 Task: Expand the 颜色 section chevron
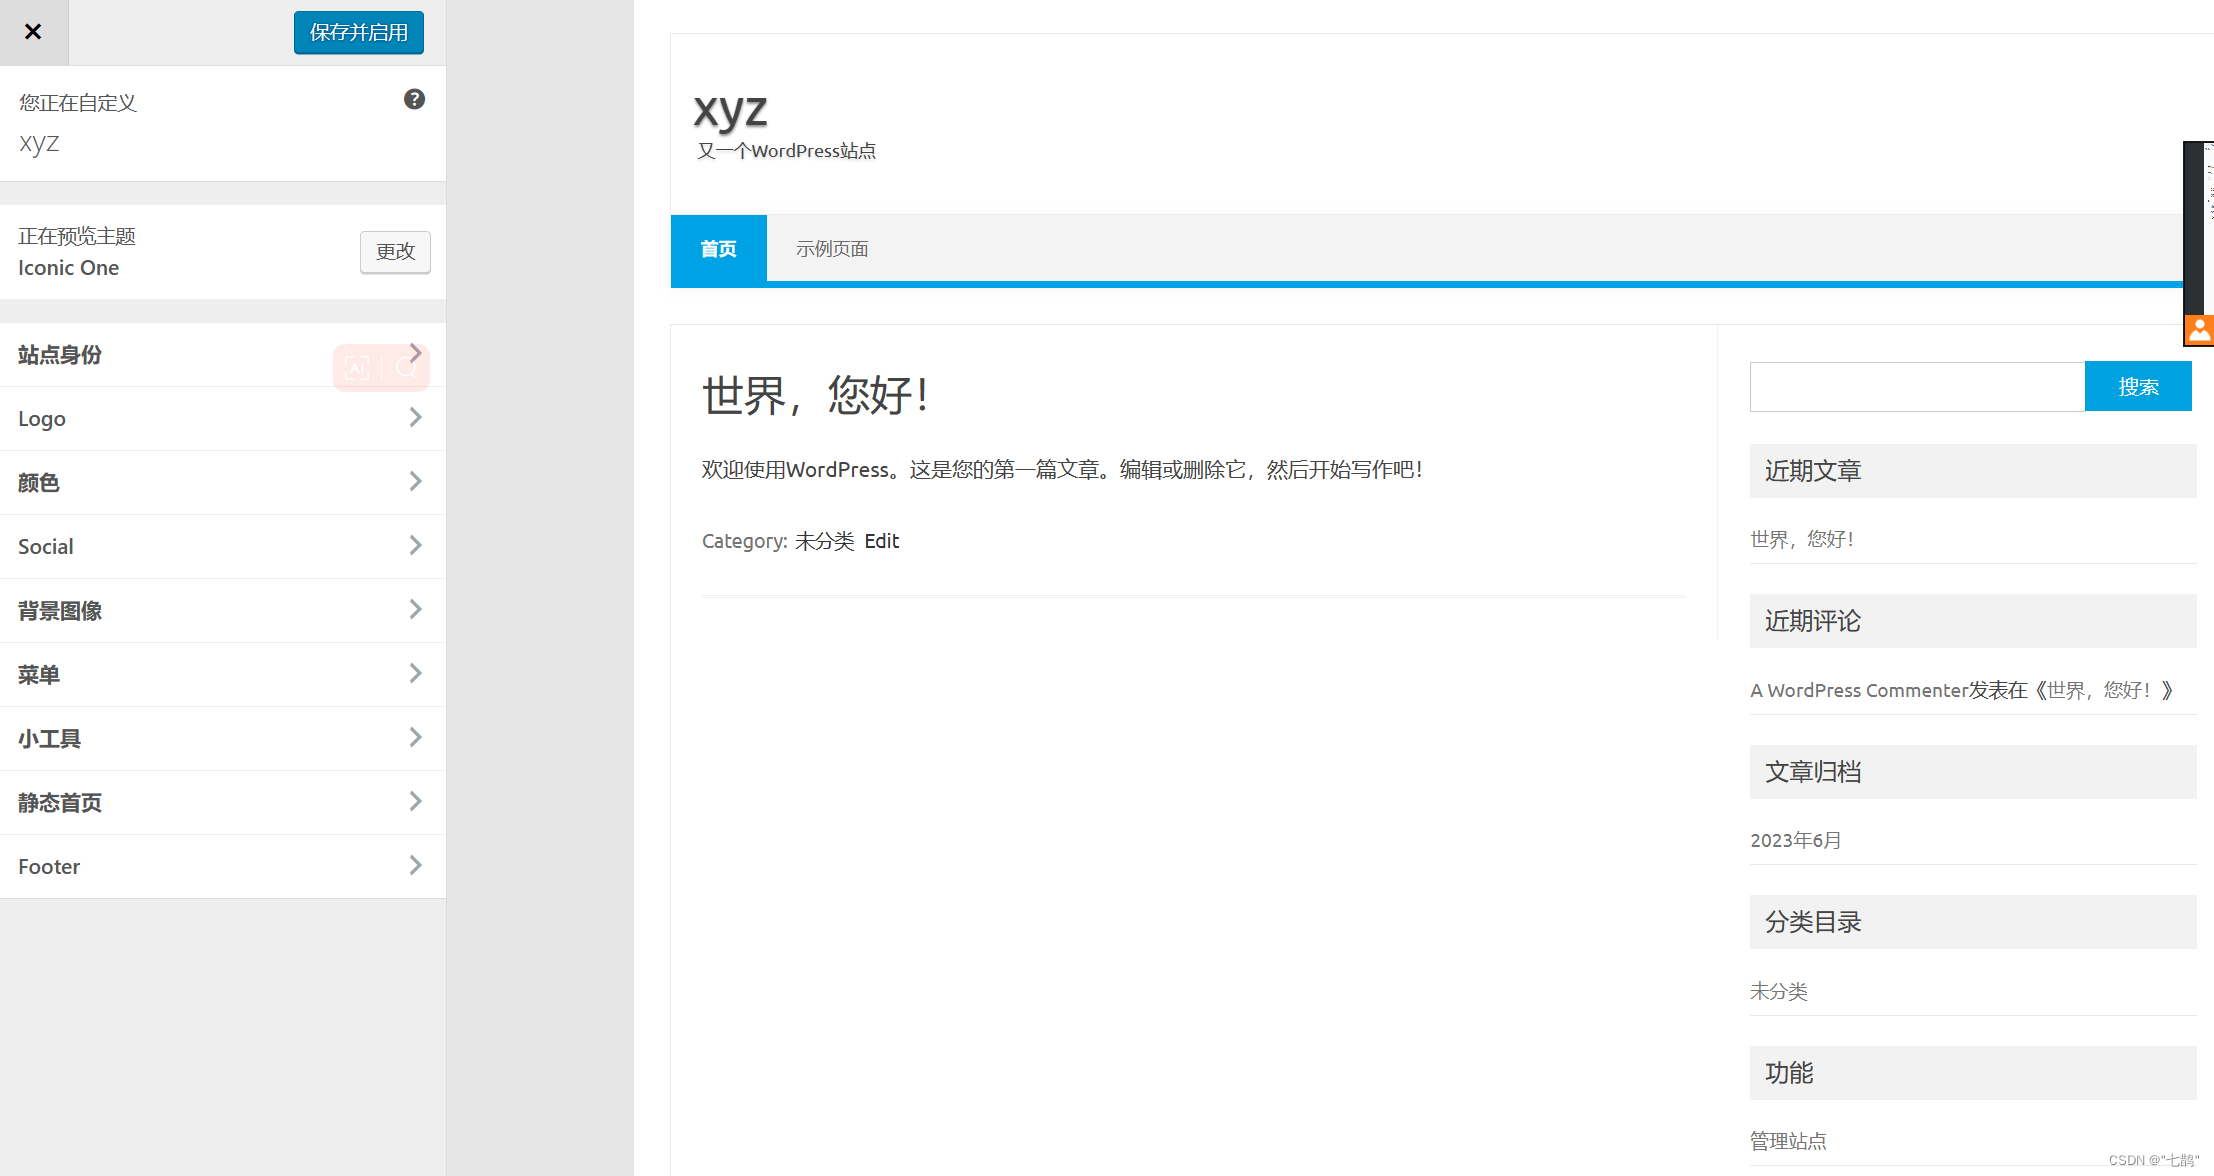[415, 482]
